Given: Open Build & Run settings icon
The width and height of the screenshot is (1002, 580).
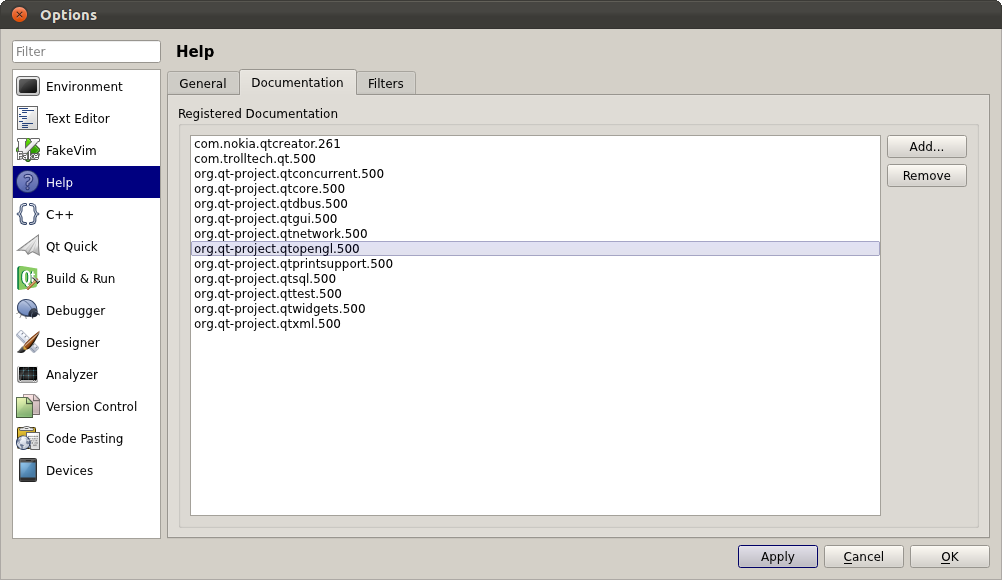Looking at the screenshot, I should 28,279.
